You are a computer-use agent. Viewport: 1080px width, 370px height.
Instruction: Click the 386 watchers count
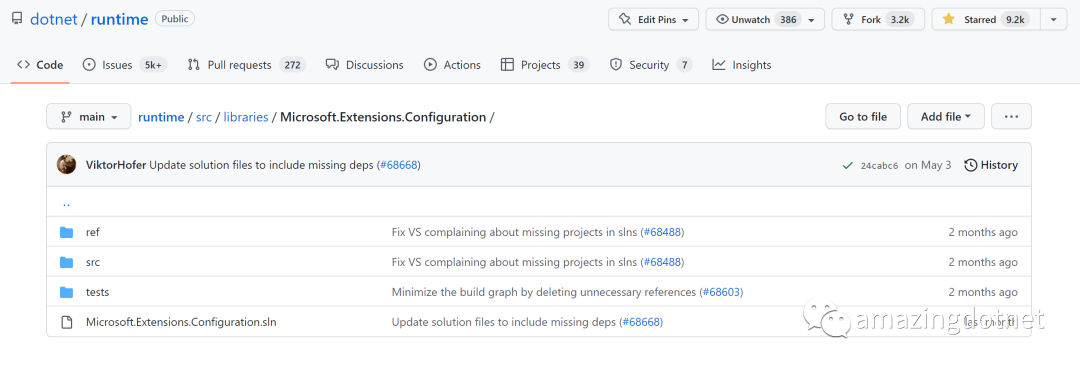point(788,19)
